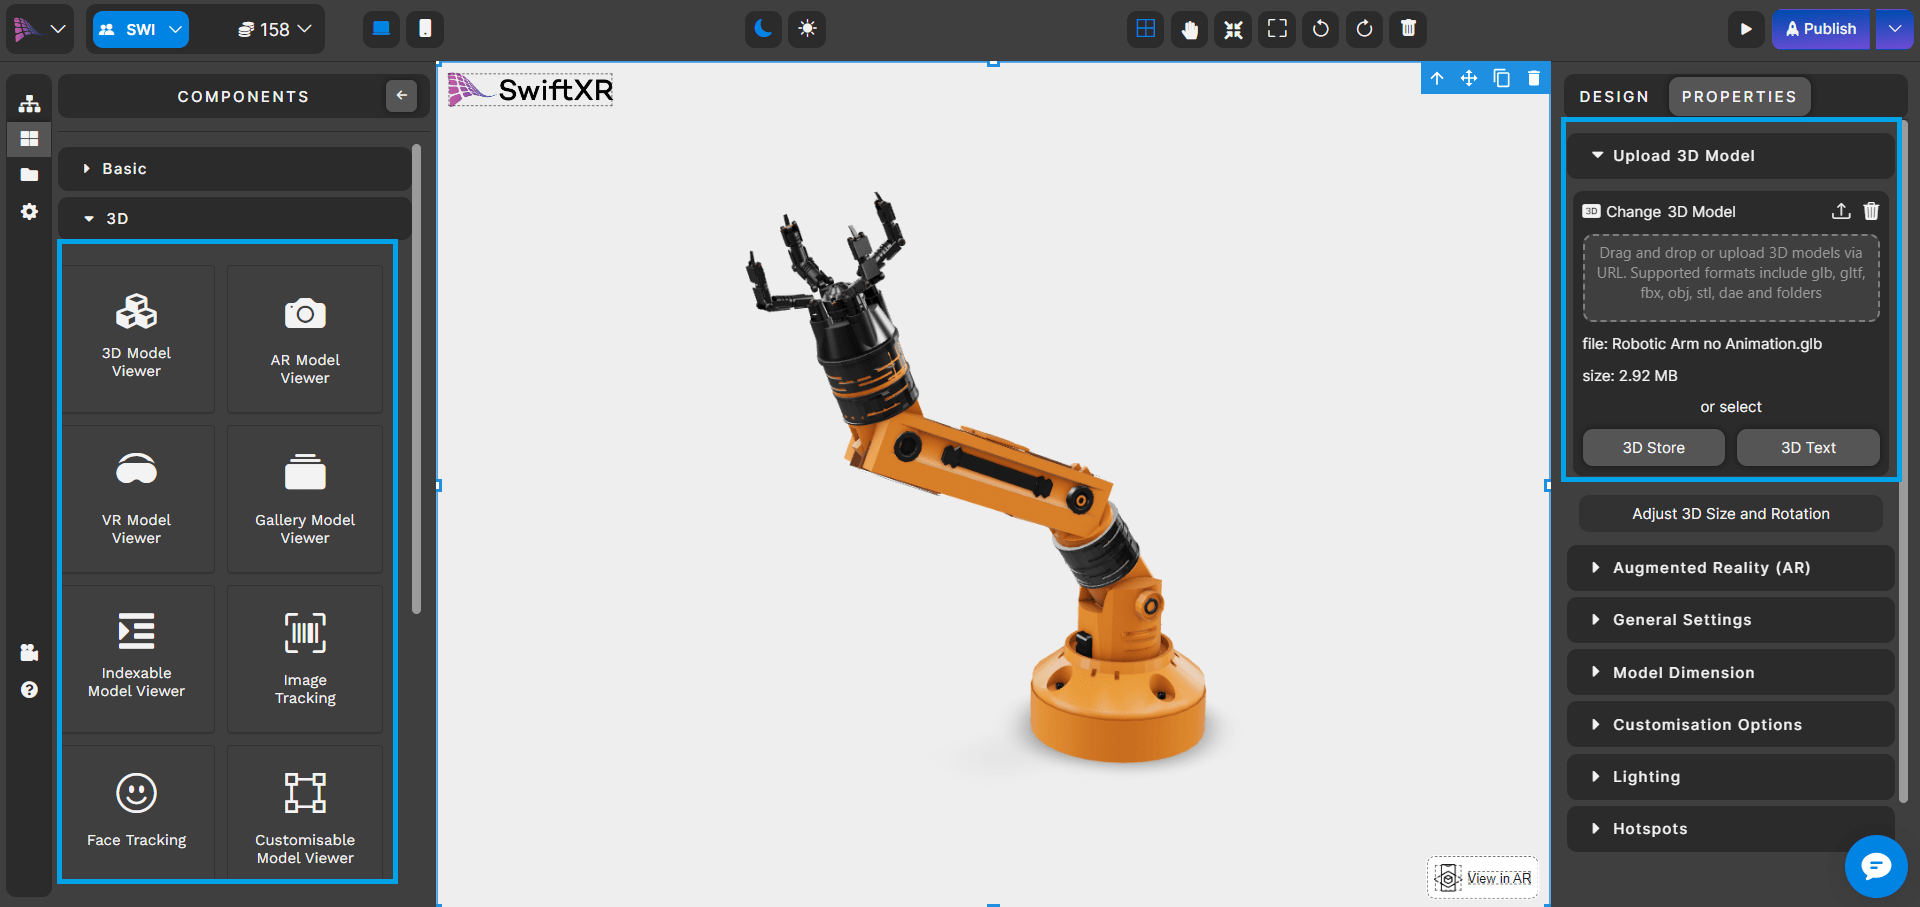Click the undo arrow icon
The height and width of the screenshot is (907, 1920).
(x=1320, y=29)
